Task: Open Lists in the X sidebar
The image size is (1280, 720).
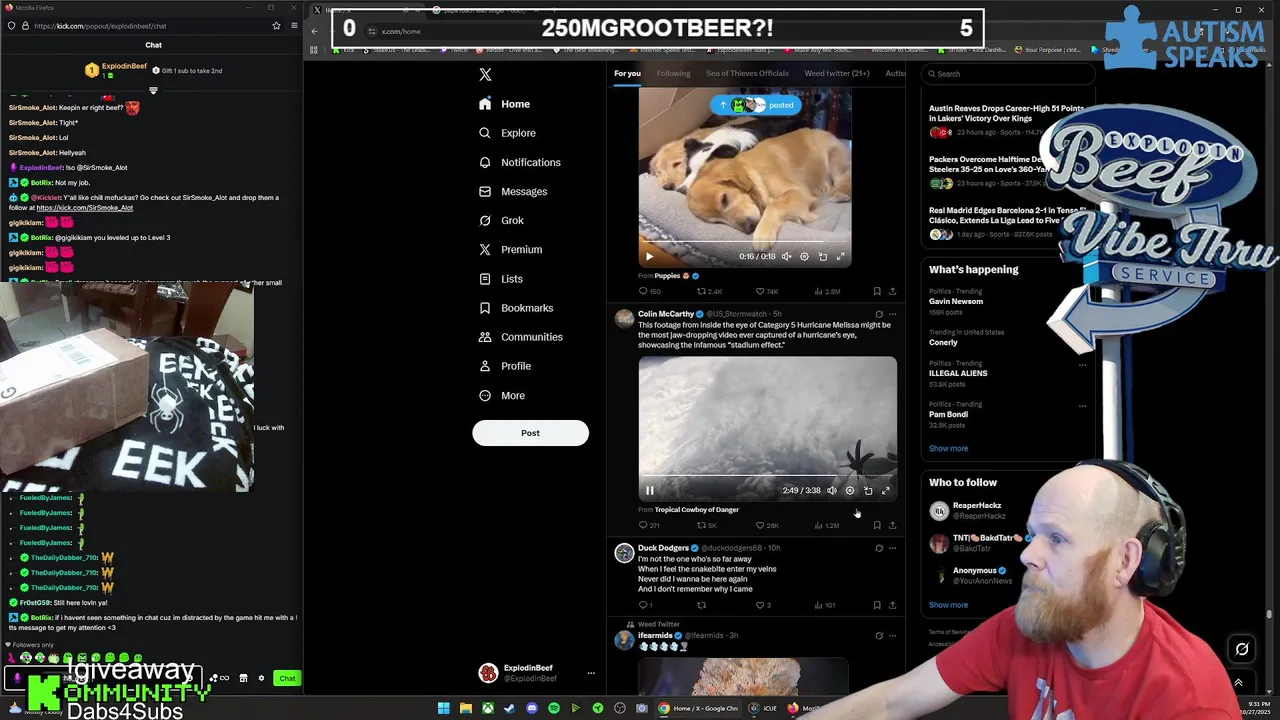Action: 500,279
